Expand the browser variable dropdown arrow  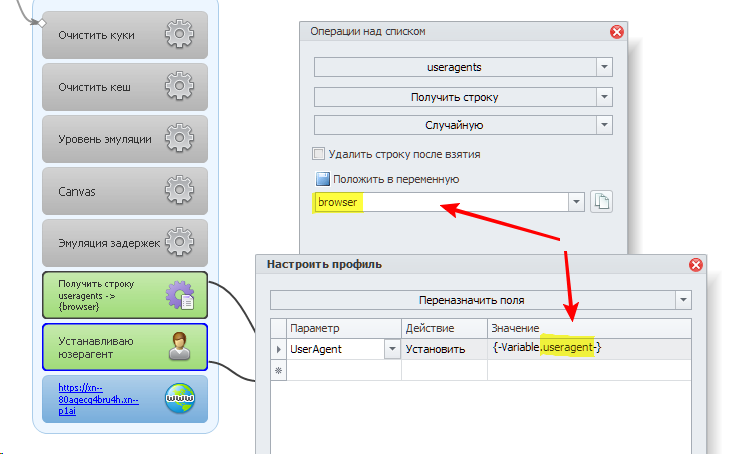(x=576, y=202)
